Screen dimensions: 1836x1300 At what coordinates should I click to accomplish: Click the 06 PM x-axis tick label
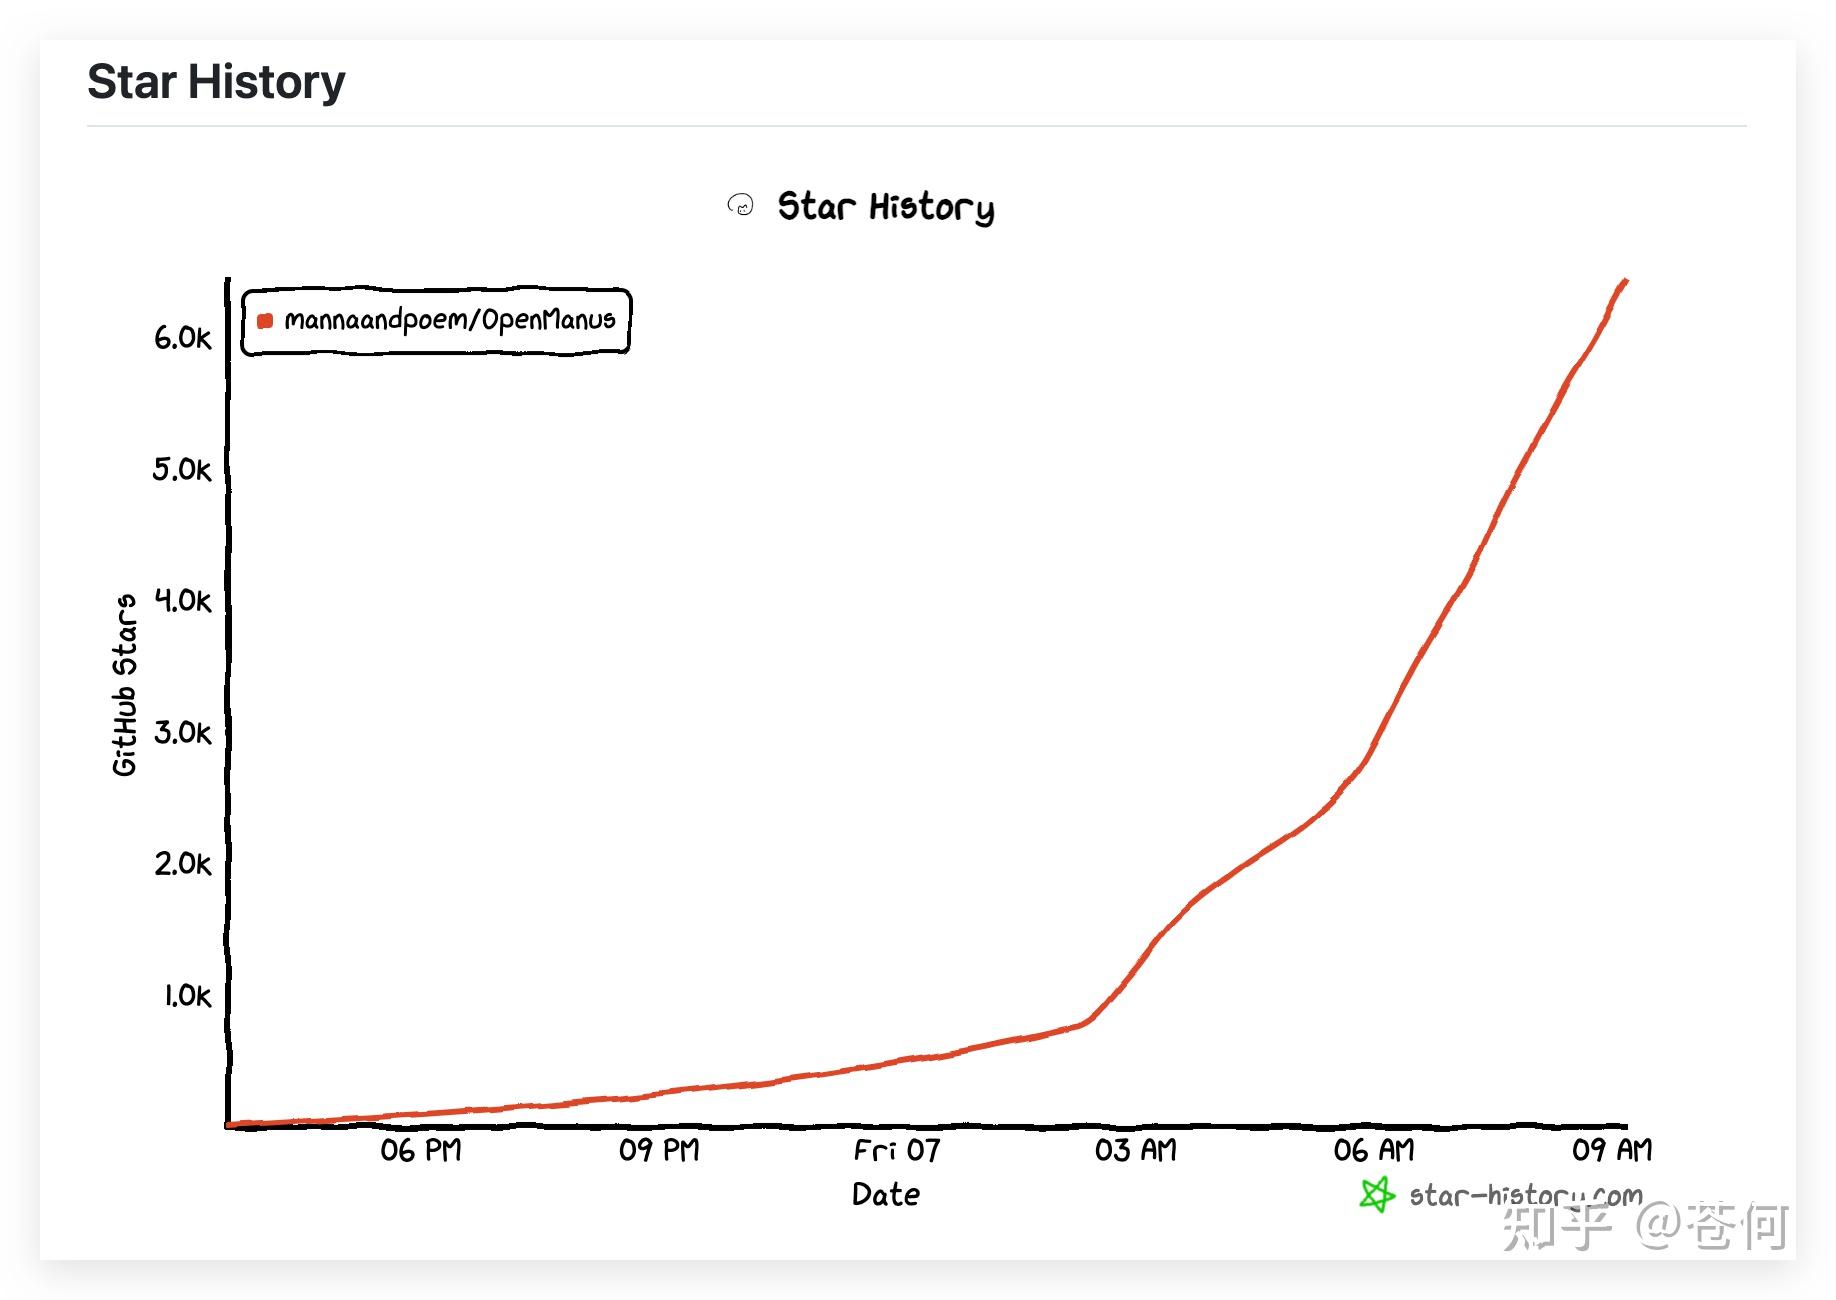click(x=420, y=1151)
